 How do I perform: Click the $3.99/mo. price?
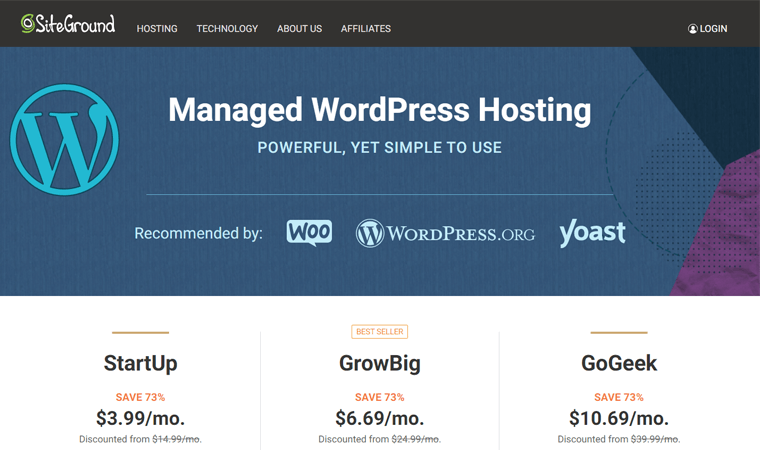click(x=141, y=418)
